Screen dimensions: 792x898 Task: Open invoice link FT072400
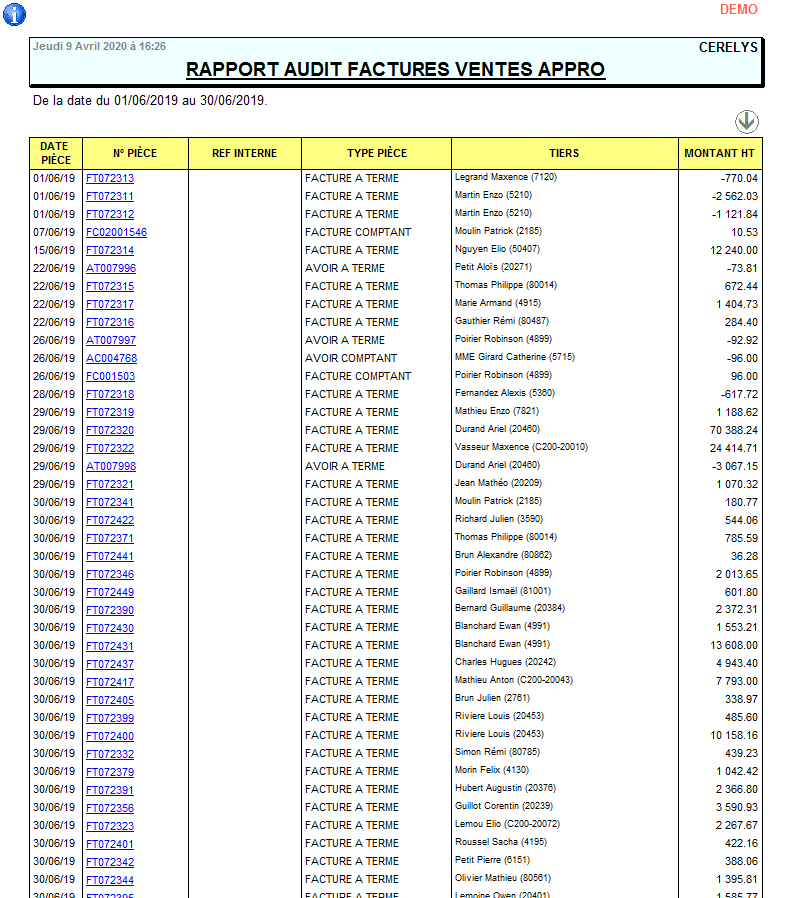click(110, 736)
